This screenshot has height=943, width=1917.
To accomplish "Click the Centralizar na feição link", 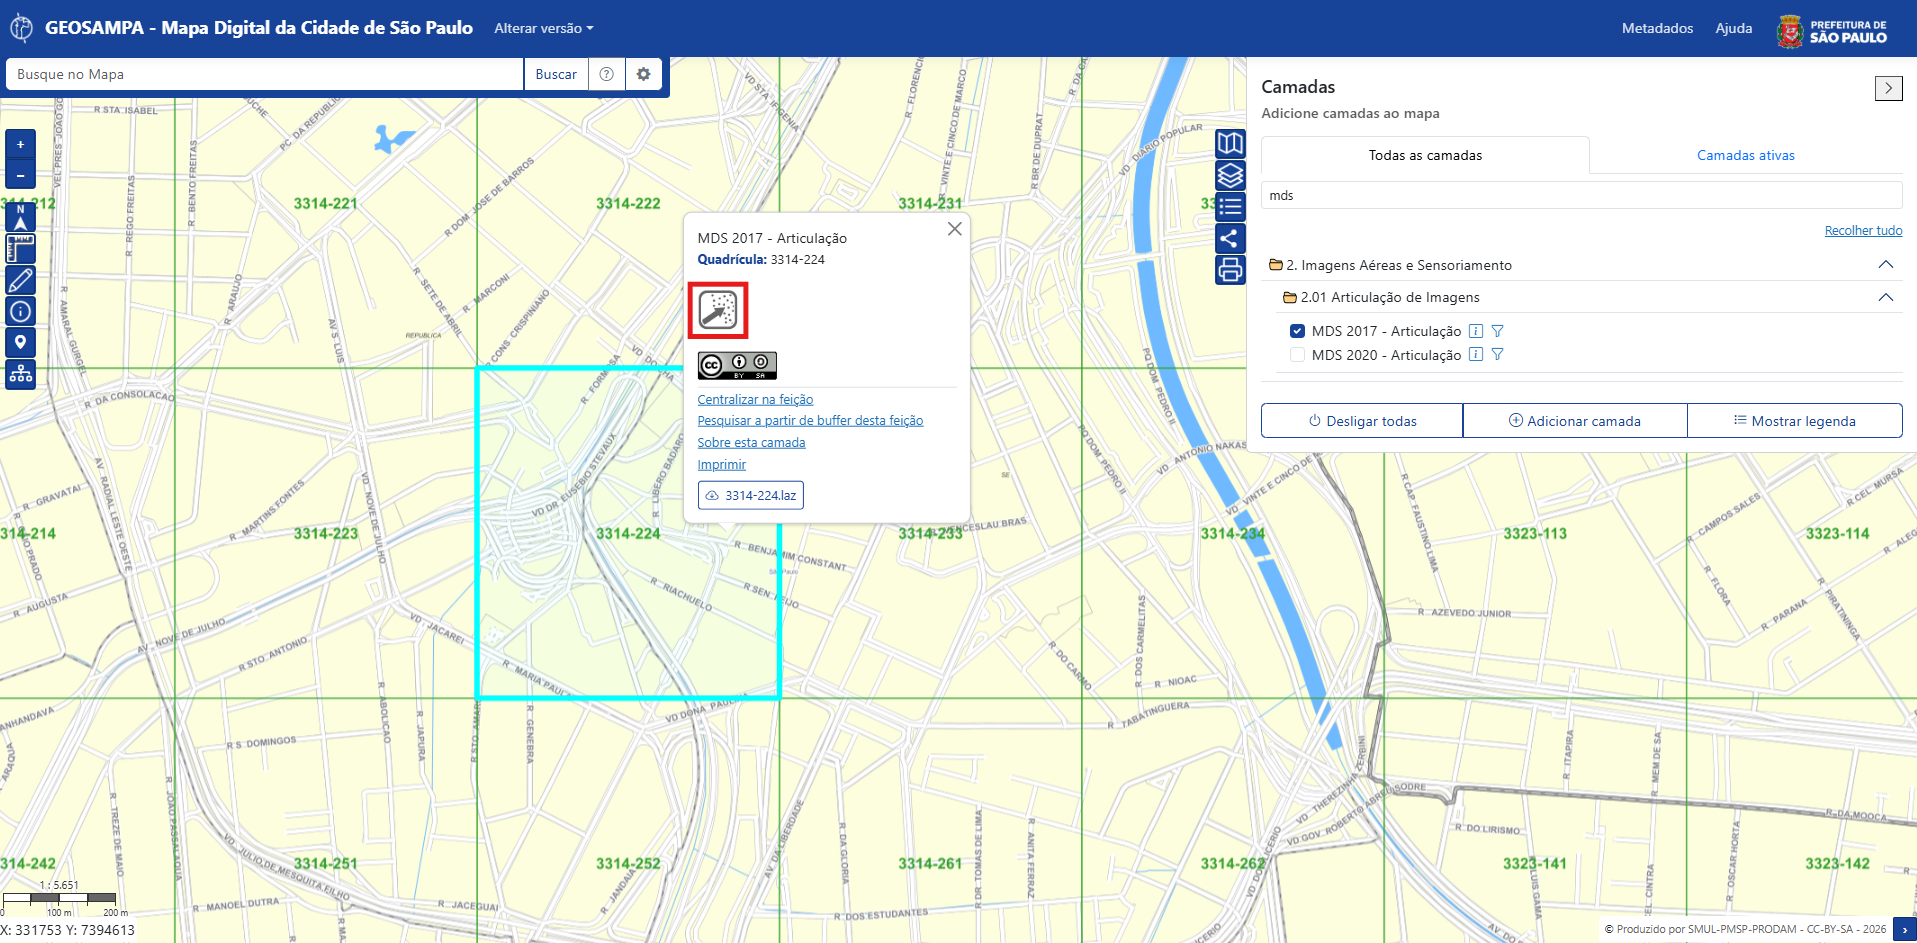I will click(755, 400).
